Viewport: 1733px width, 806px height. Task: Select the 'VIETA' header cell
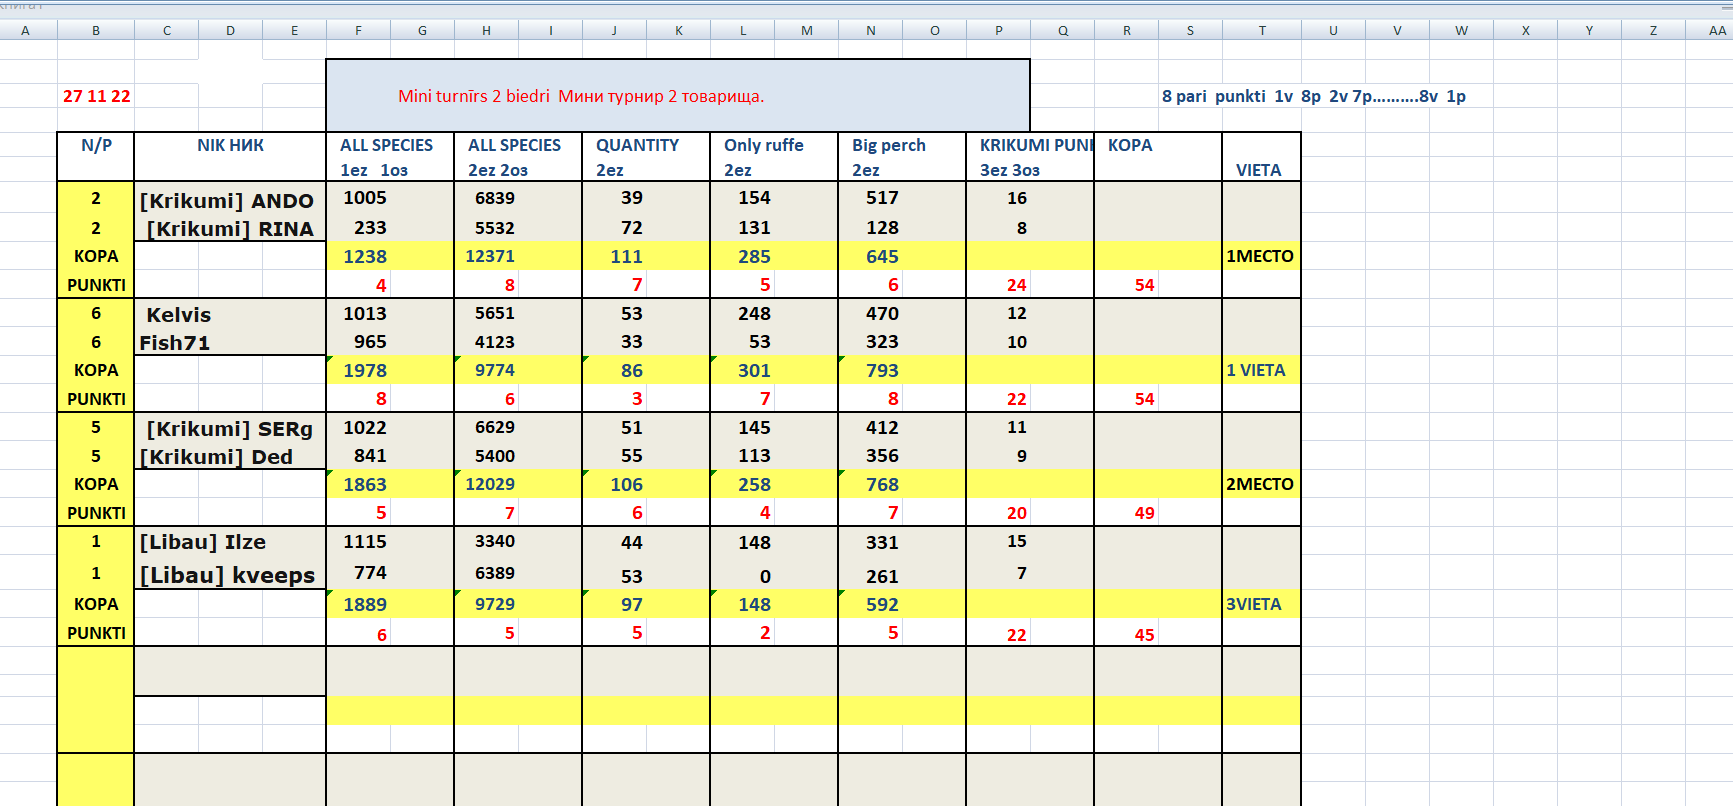(x=1261, y=170)
